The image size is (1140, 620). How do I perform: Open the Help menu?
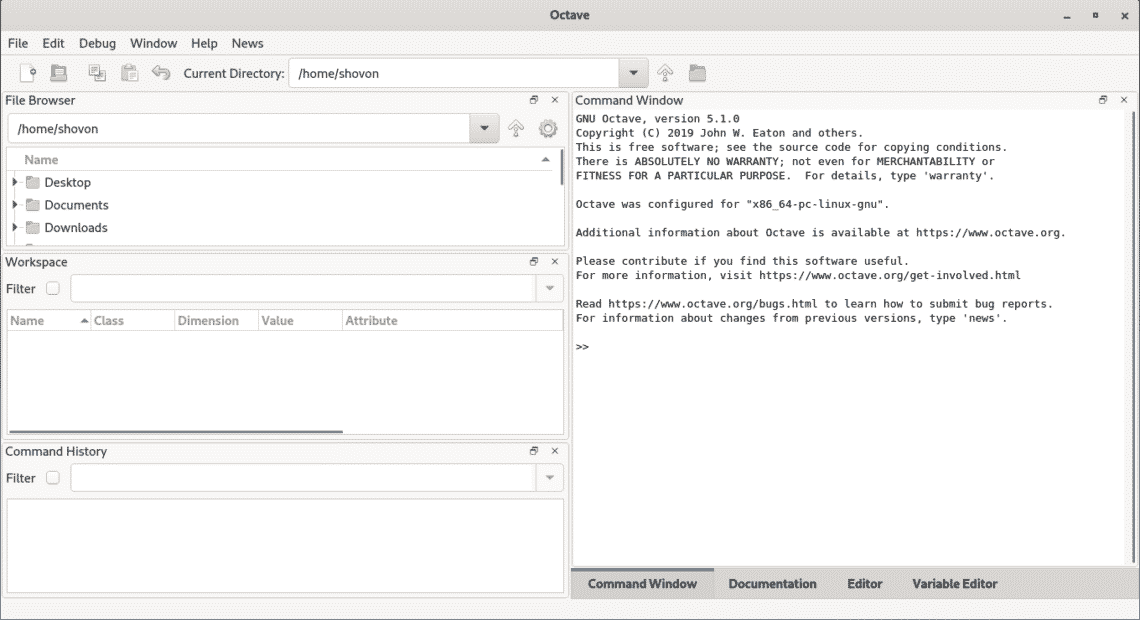[x=204, y=44]
